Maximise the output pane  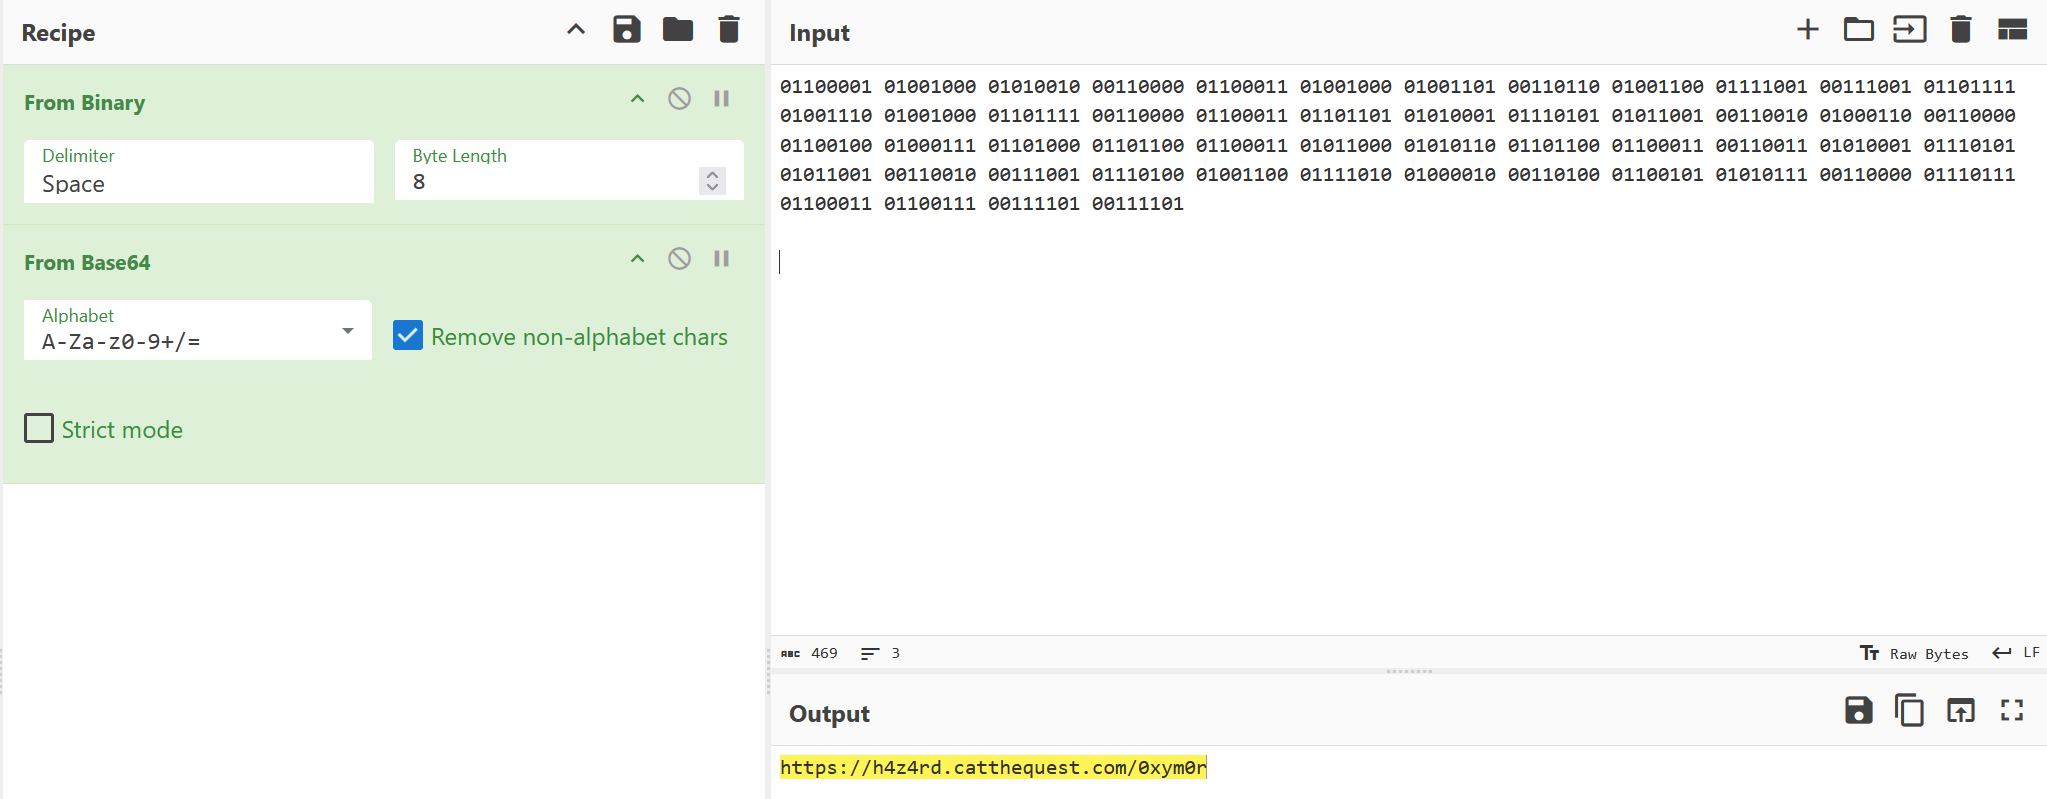coord(2011,711)
